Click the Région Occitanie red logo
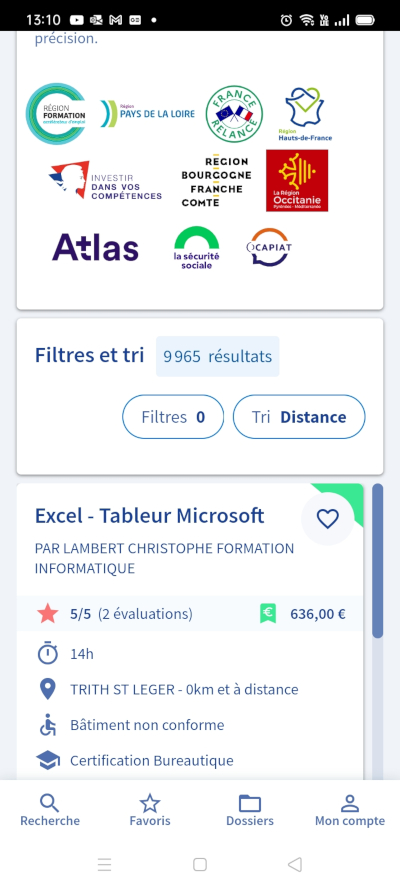The image size is (400, 889). [x=297, y=180]
